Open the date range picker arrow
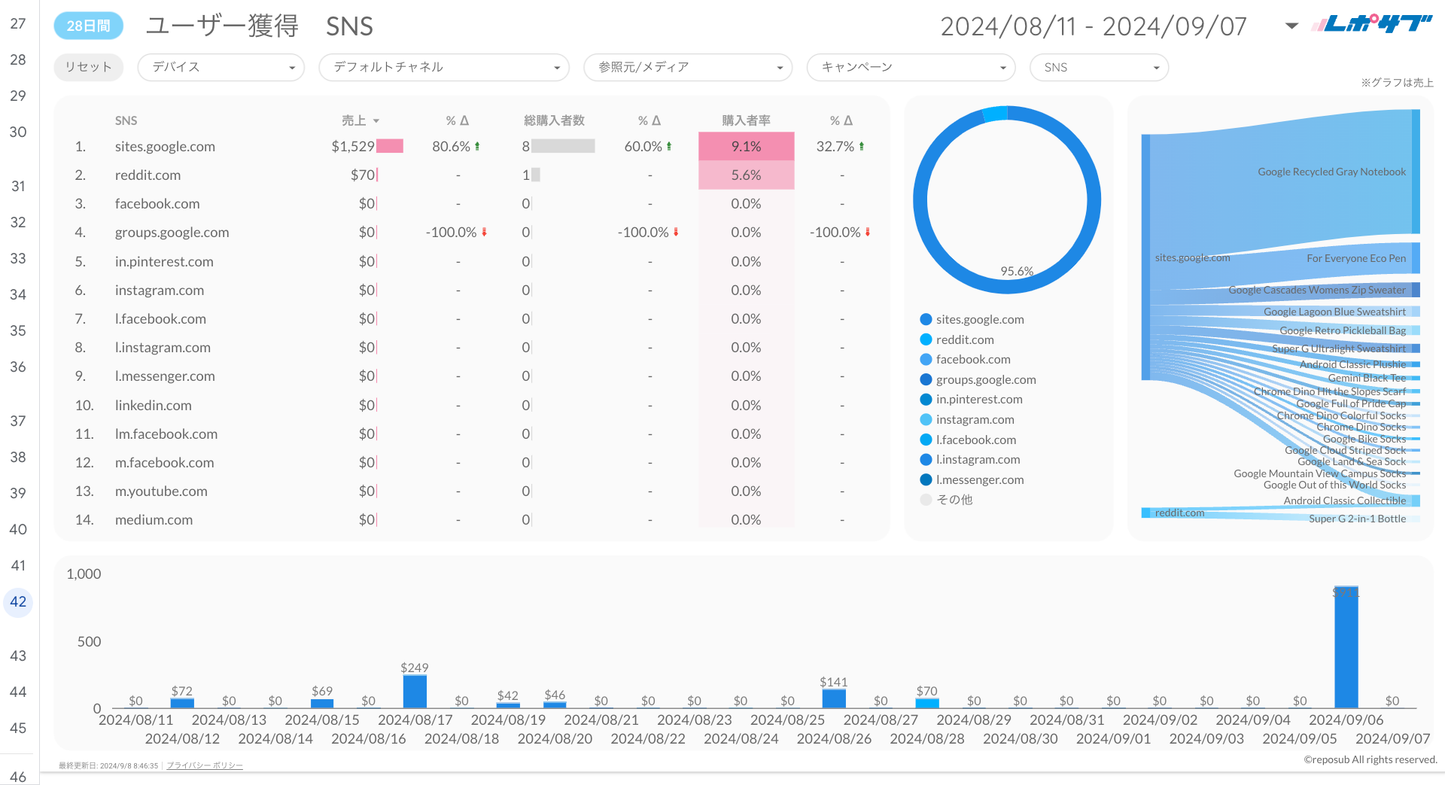 pyautogui.click(x=1291, y=26)
